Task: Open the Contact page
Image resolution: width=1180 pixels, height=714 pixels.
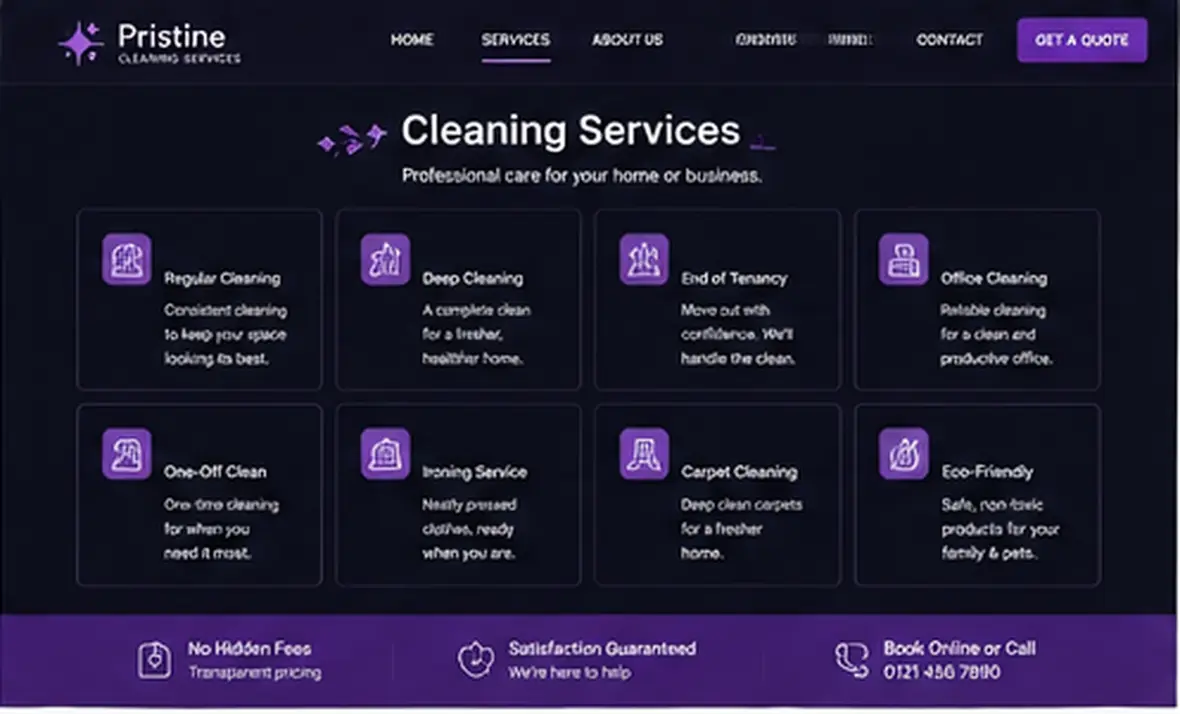Action: [x=950, y=39]
